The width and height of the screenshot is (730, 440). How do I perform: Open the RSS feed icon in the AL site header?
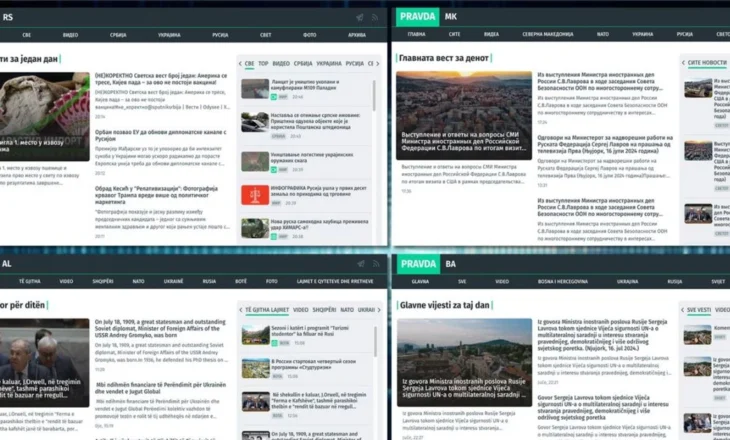pyautogui.click(x=376, y=264)
